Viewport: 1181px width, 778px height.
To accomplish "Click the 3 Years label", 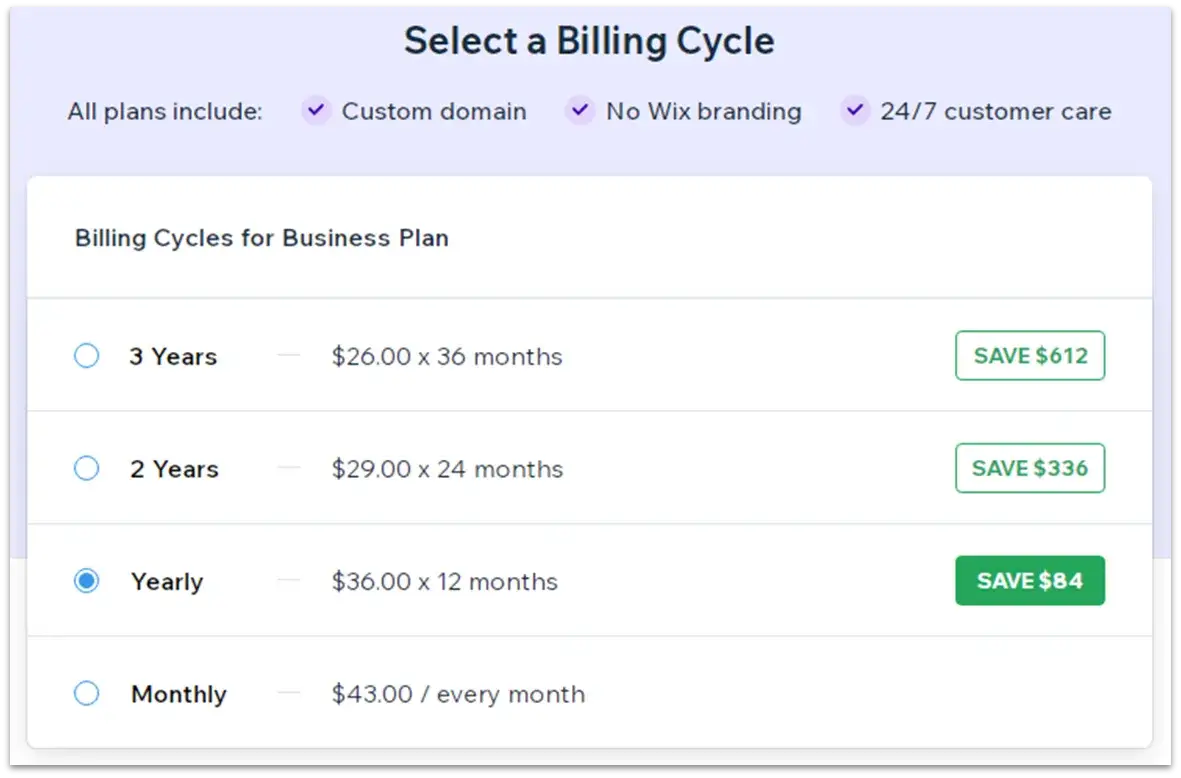I will (173, 357).
